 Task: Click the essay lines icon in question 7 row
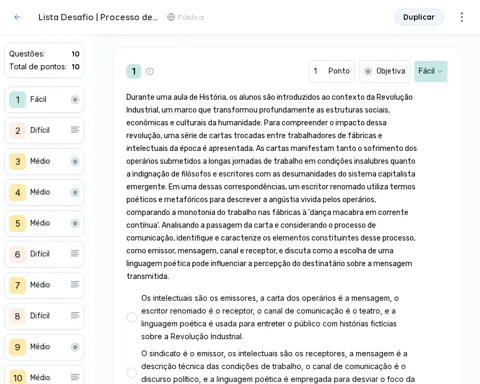point(75,284)
